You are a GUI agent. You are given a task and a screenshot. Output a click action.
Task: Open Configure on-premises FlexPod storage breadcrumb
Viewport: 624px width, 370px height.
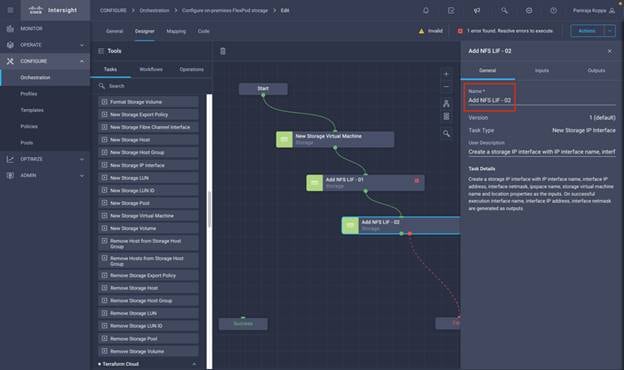point(225,10)
